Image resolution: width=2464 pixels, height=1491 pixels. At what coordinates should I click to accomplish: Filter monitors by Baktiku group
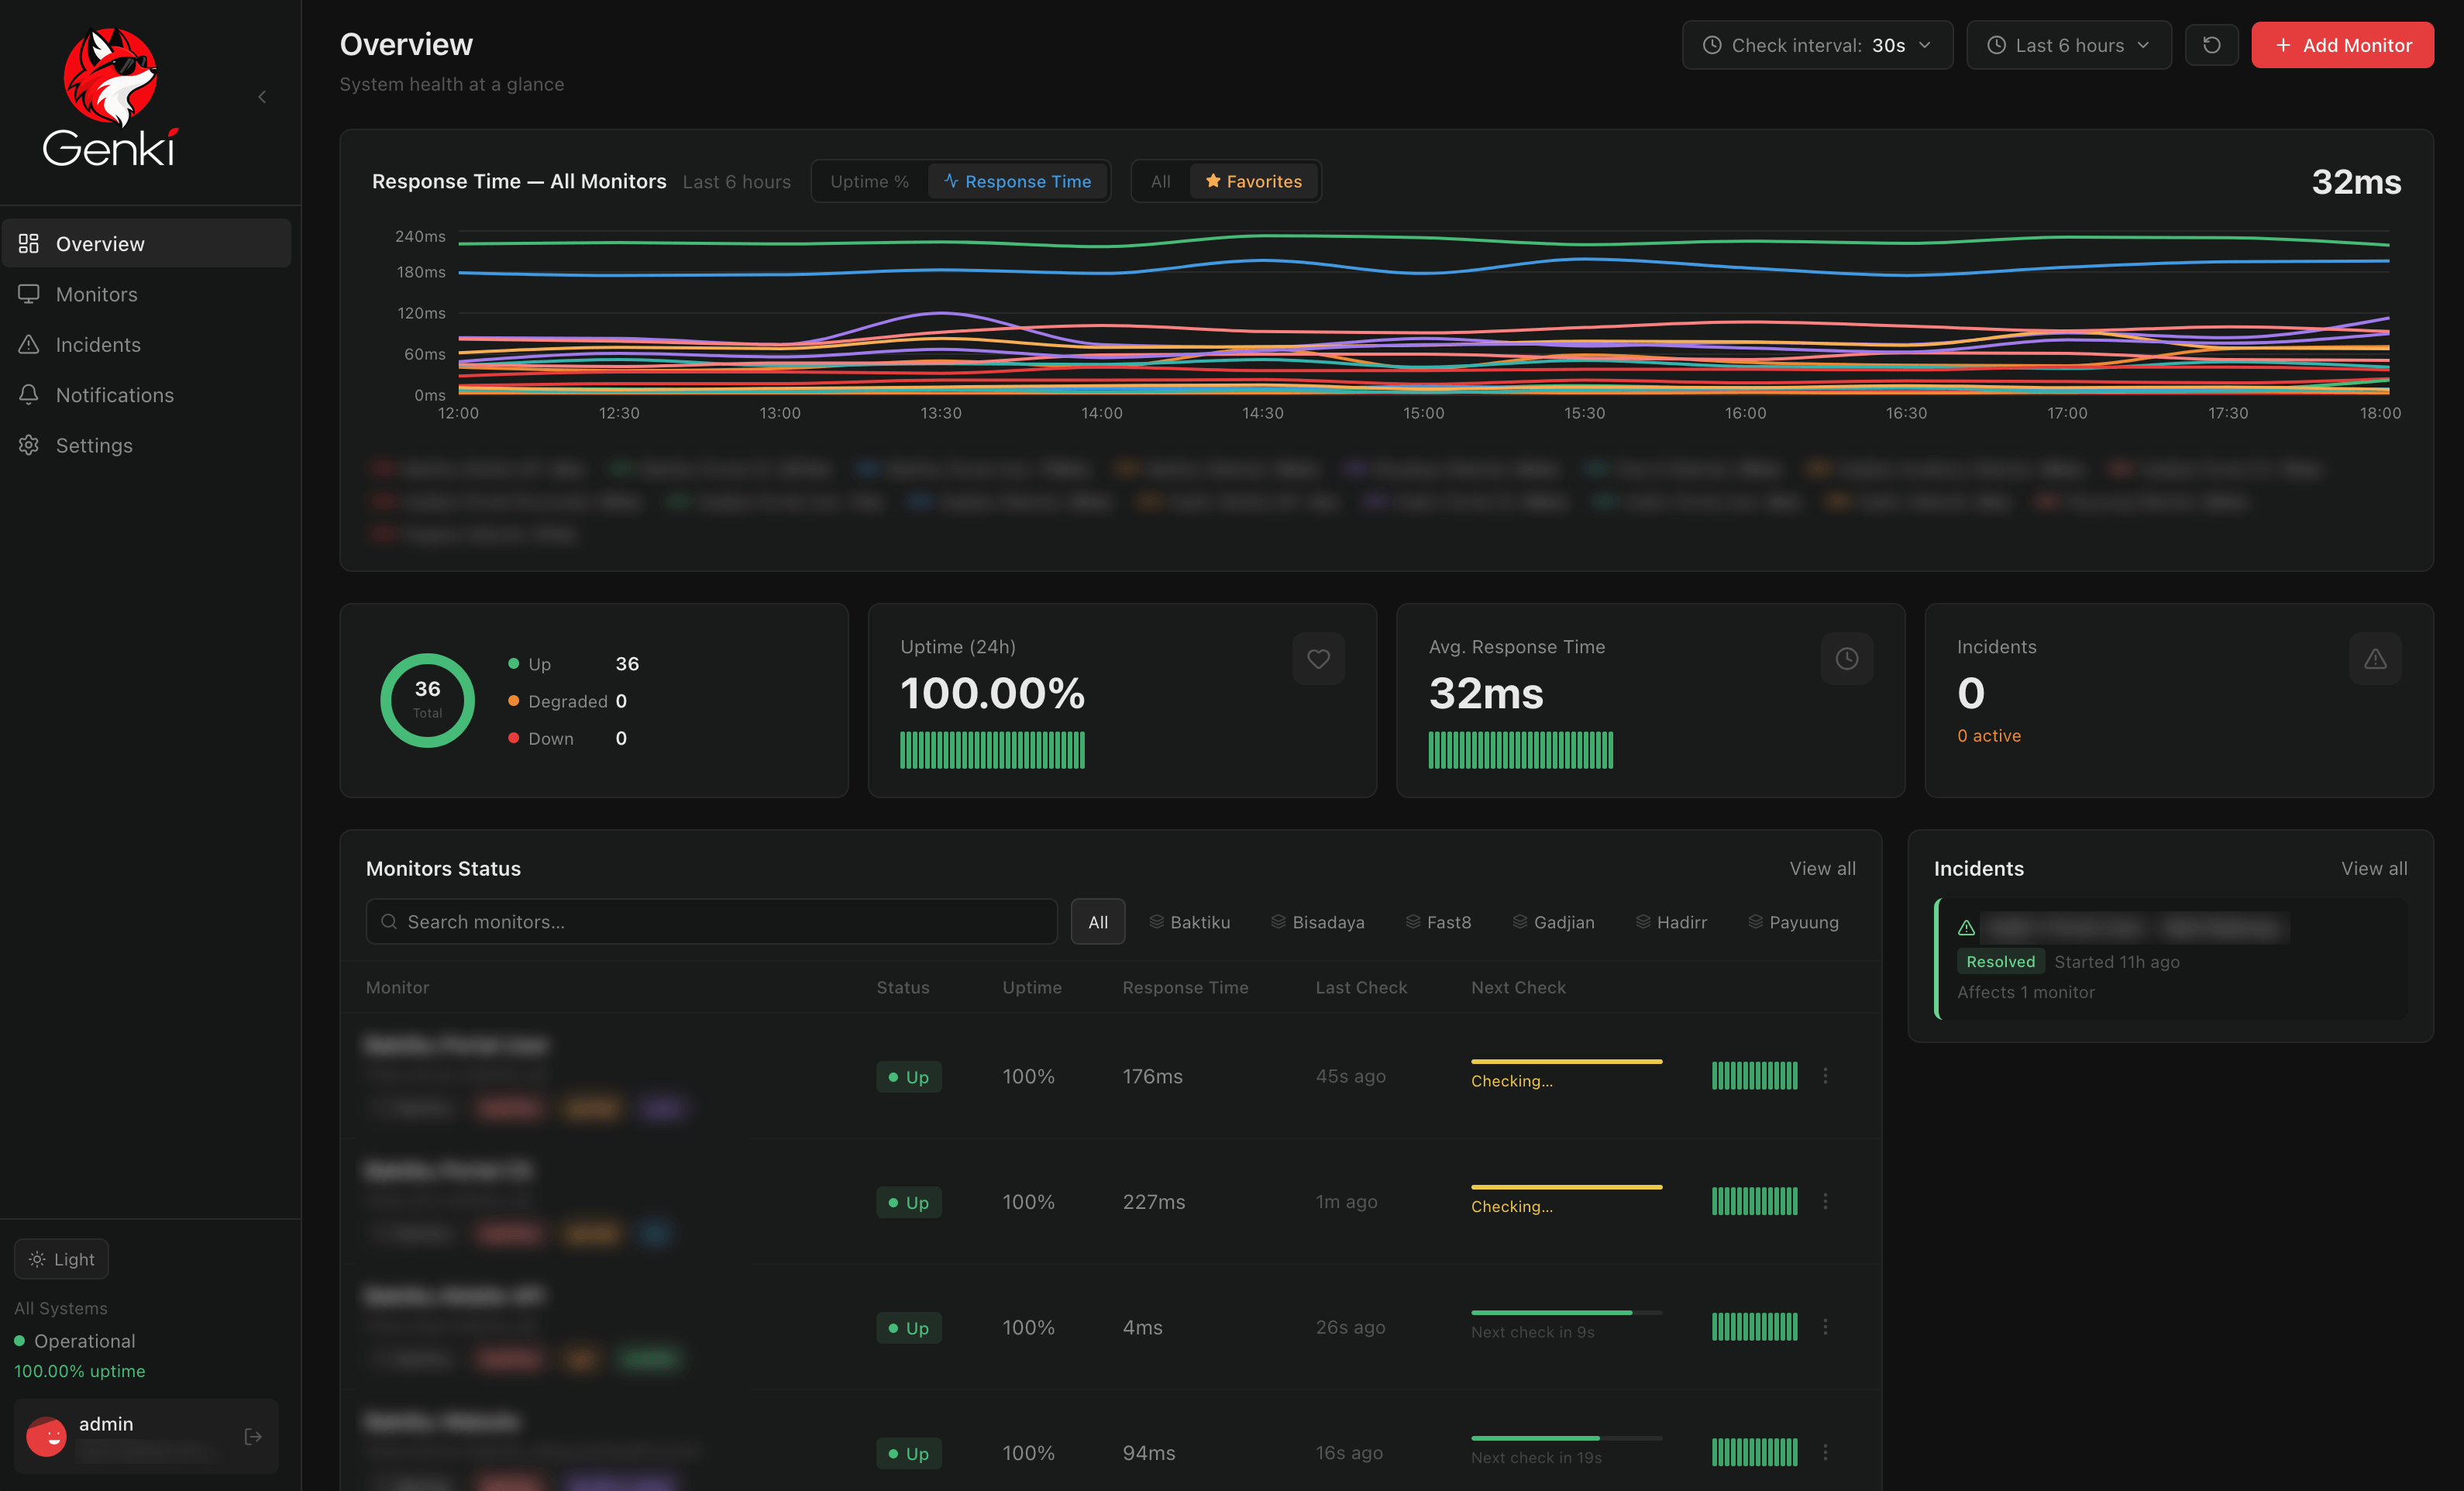click(x=1189, y=922)
